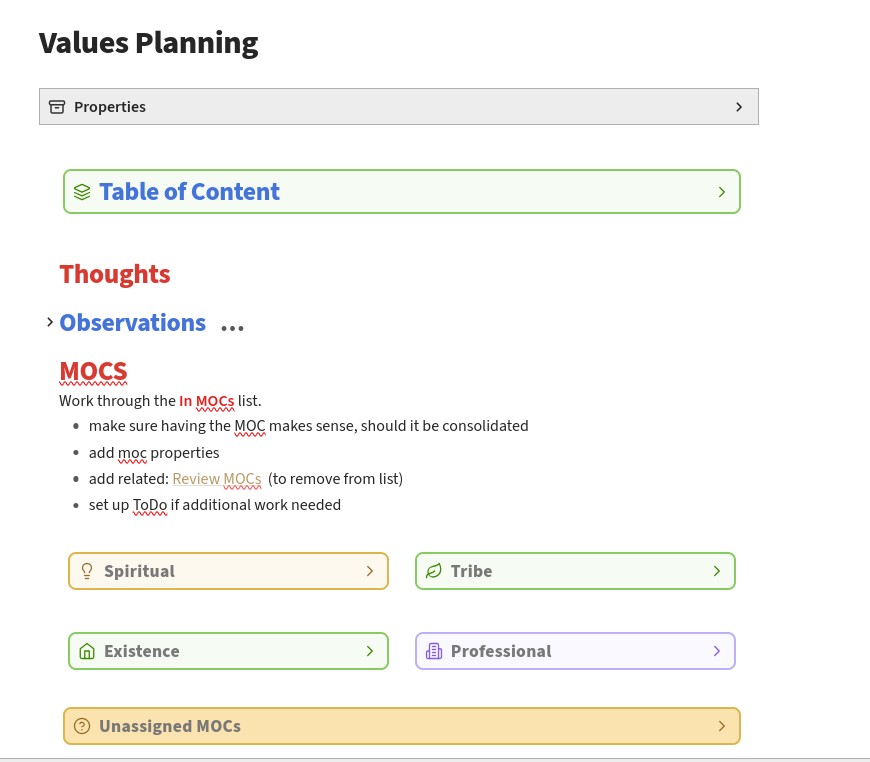Open the Existence callout chevron
This screenshot has height=762, width=870.
(370, 651)
